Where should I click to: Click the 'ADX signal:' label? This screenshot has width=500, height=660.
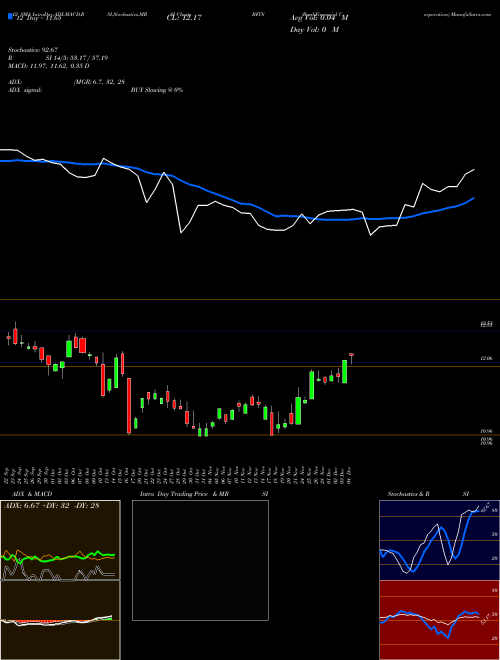tap(25, 90)
